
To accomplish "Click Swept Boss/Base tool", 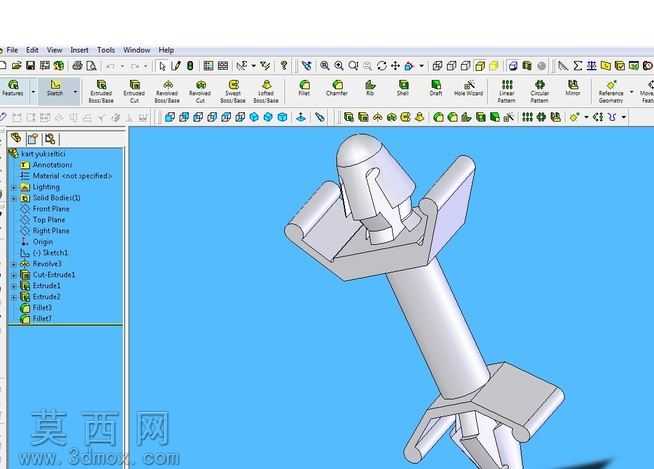I will coord(233,91).
